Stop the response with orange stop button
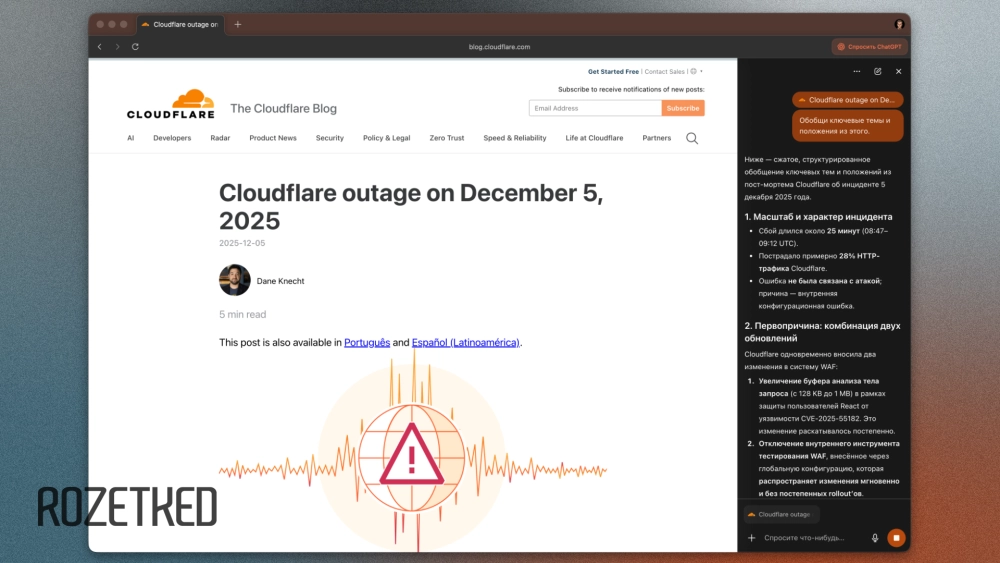 pos(896,538)
